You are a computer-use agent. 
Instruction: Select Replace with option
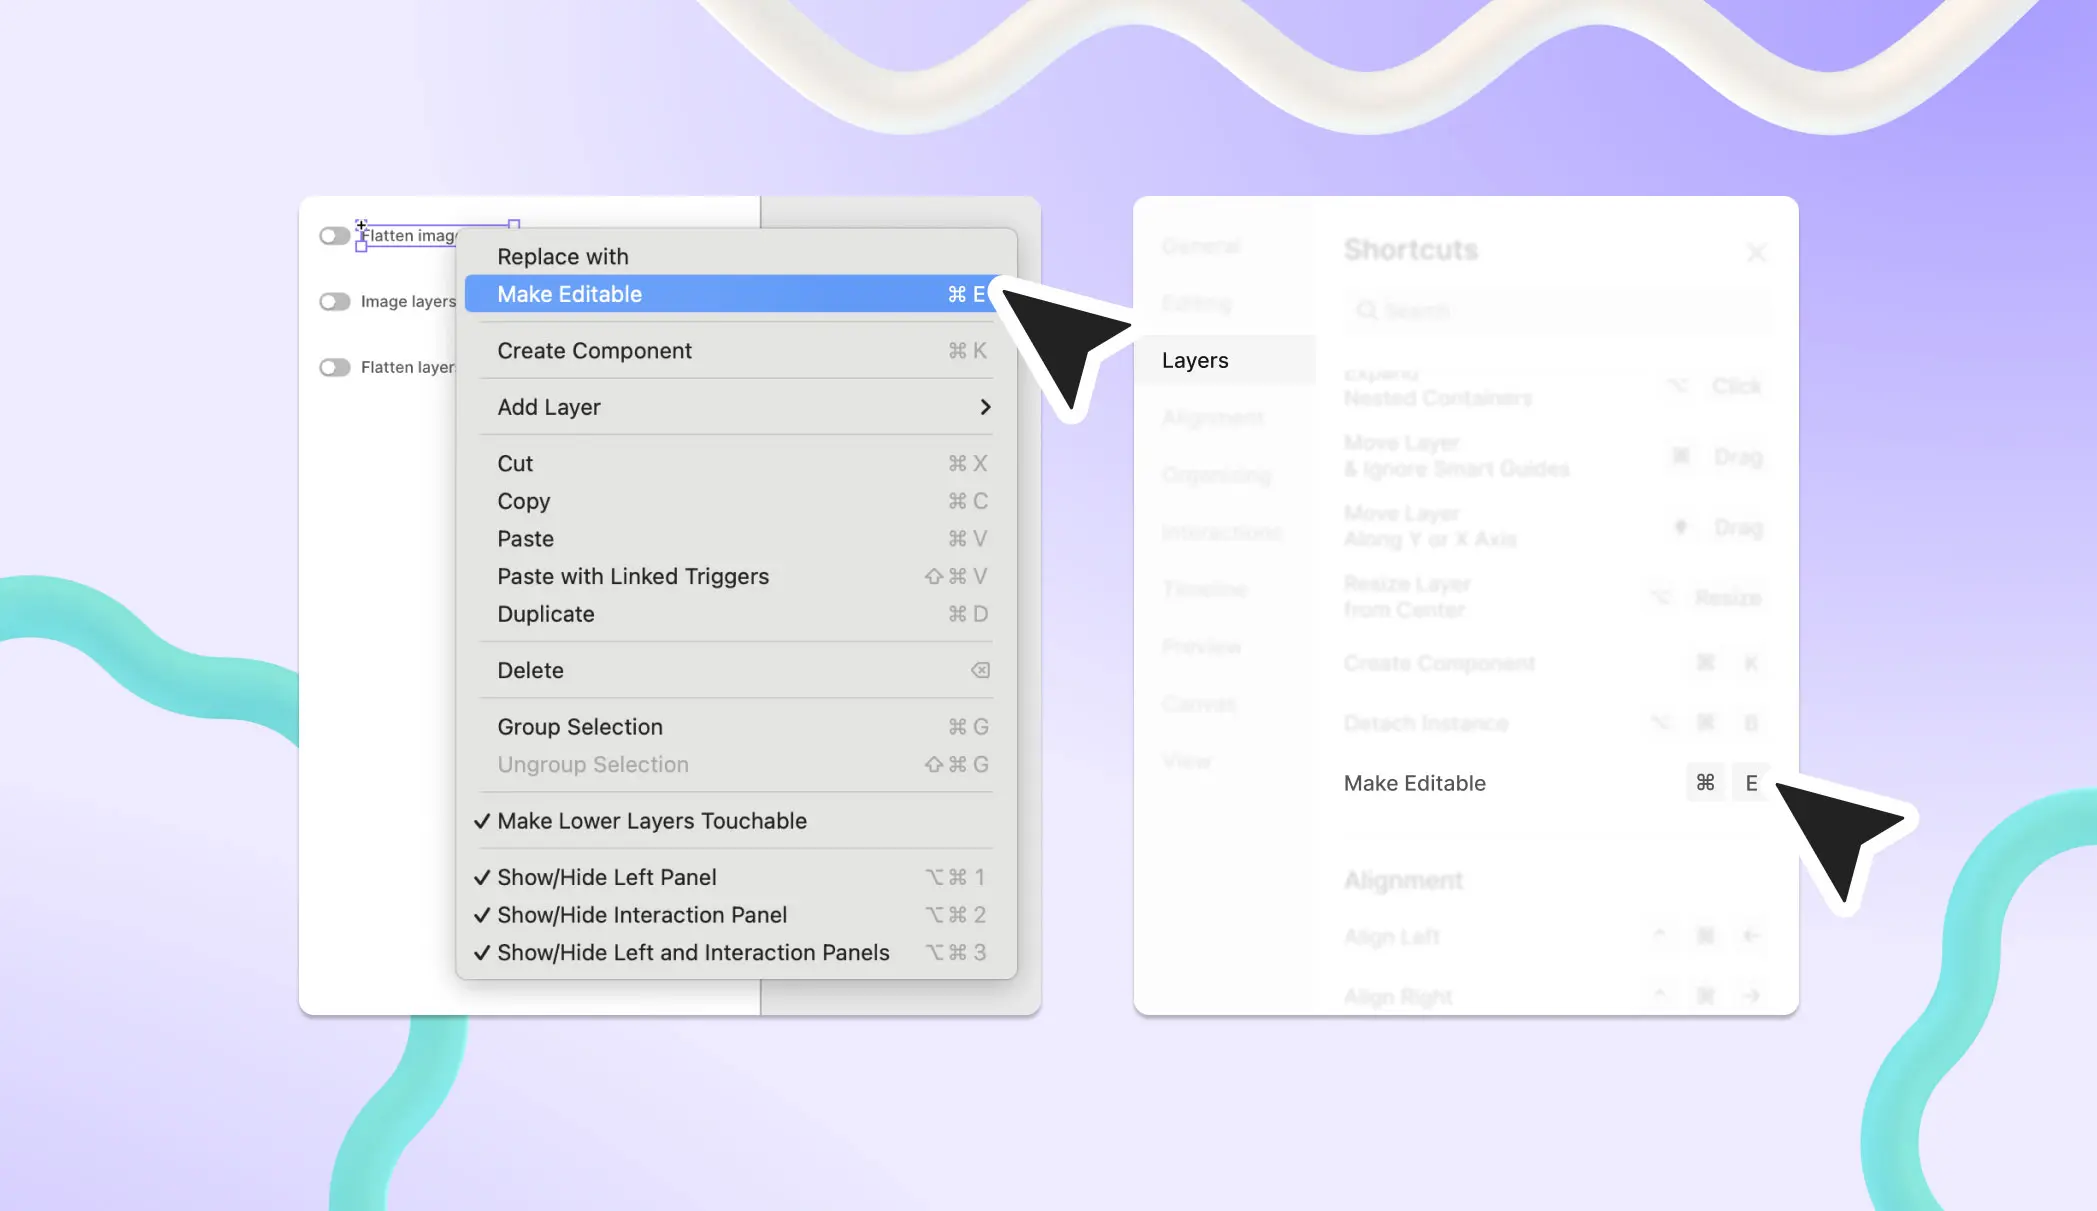coord(561,257)
